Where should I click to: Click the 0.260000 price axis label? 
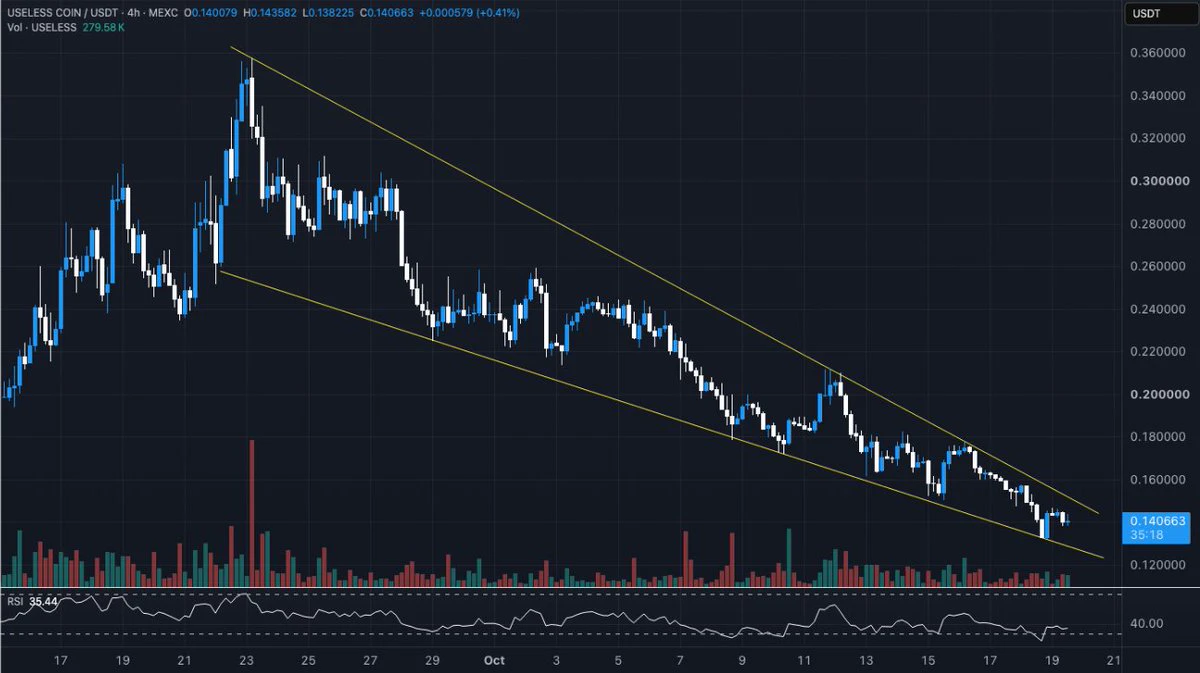(x=1158, y=266)
